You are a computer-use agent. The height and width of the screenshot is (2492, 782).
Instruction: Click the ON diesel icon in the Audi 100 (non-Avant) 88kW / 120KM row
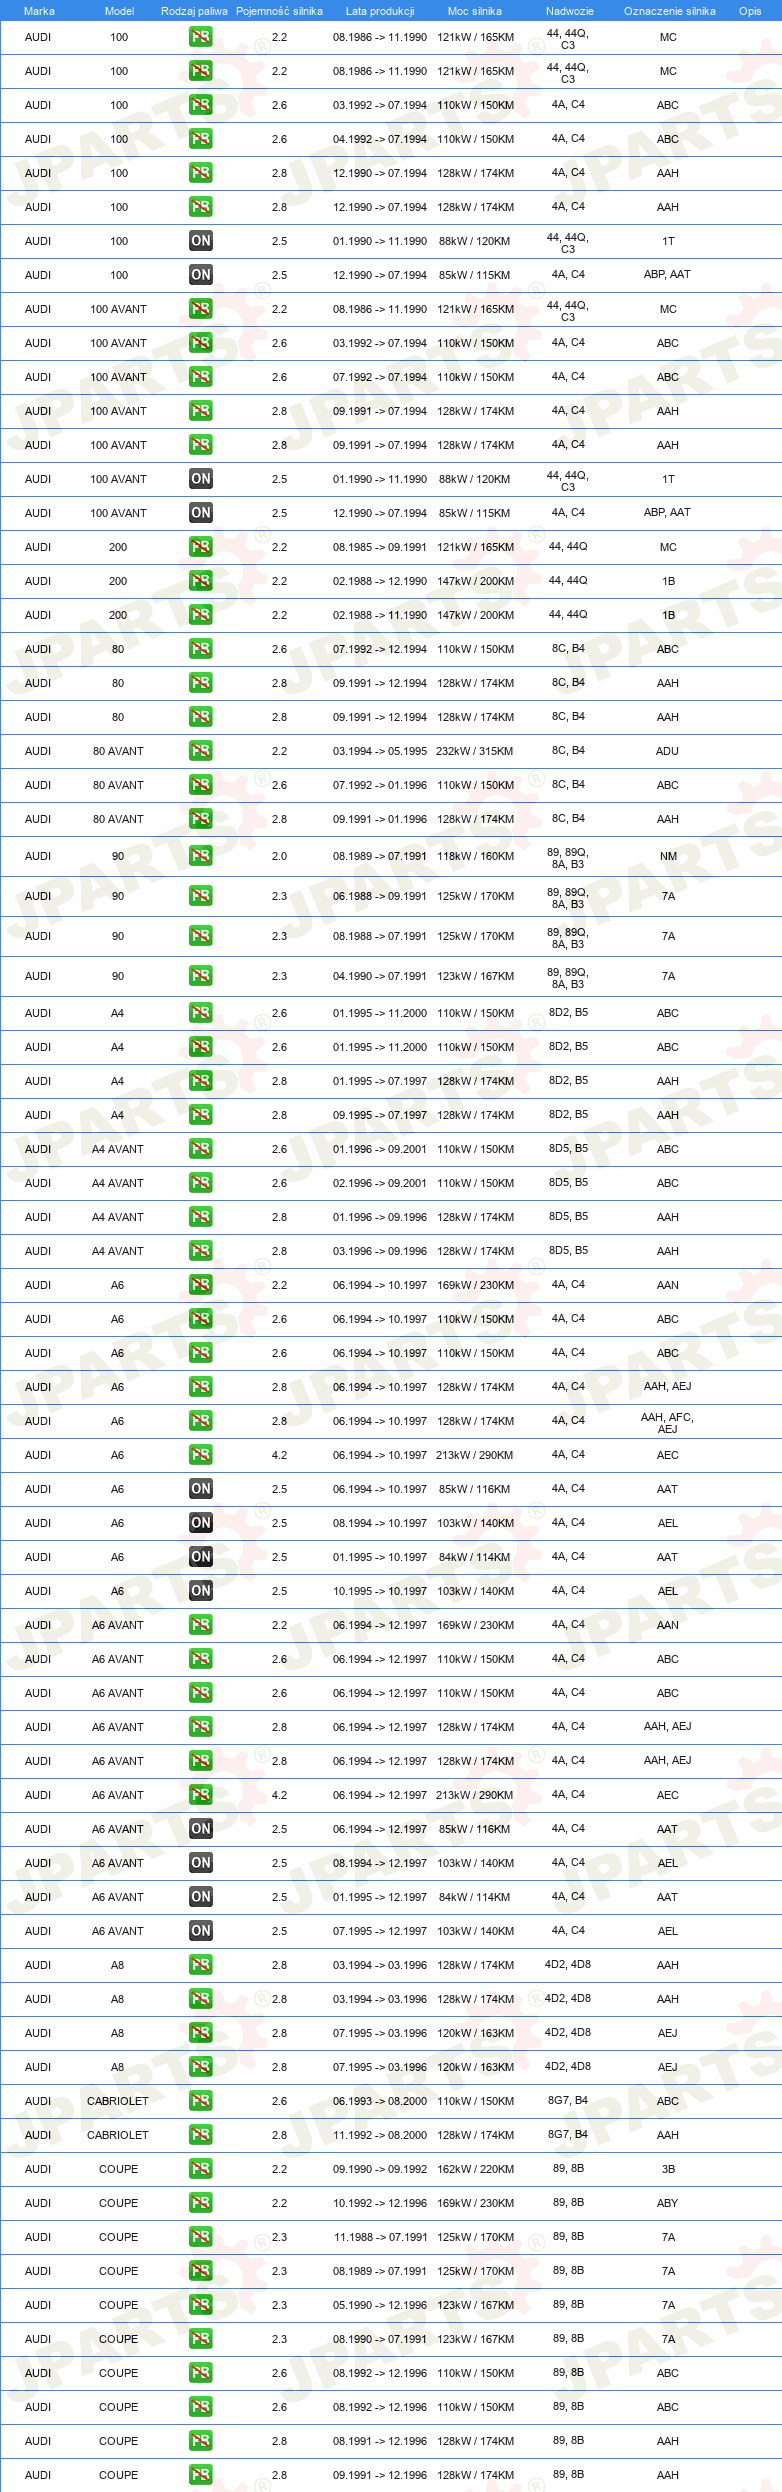pyautogui.click(x=201, y=241)
